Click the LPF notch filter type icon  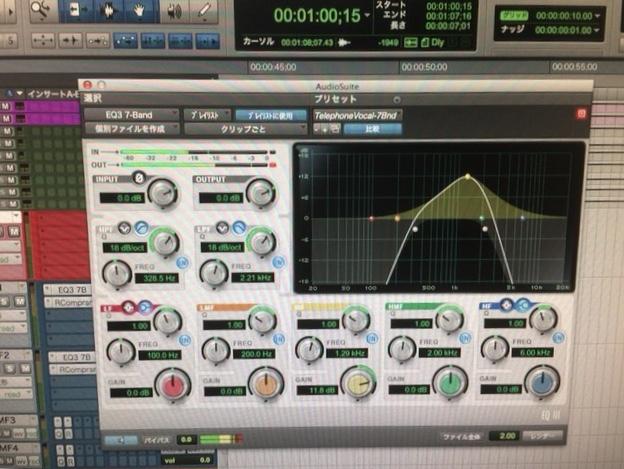pos(222,228)
